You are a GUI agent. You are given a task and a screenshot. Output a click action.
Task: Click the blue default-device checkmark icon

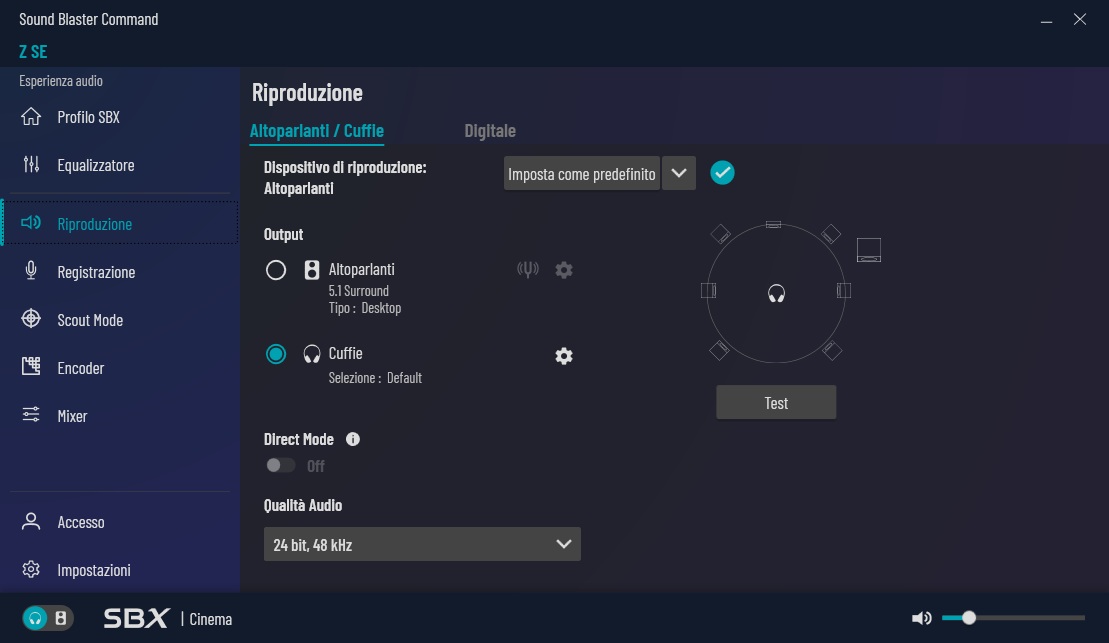pyautogui.click(x=722, y=173)
